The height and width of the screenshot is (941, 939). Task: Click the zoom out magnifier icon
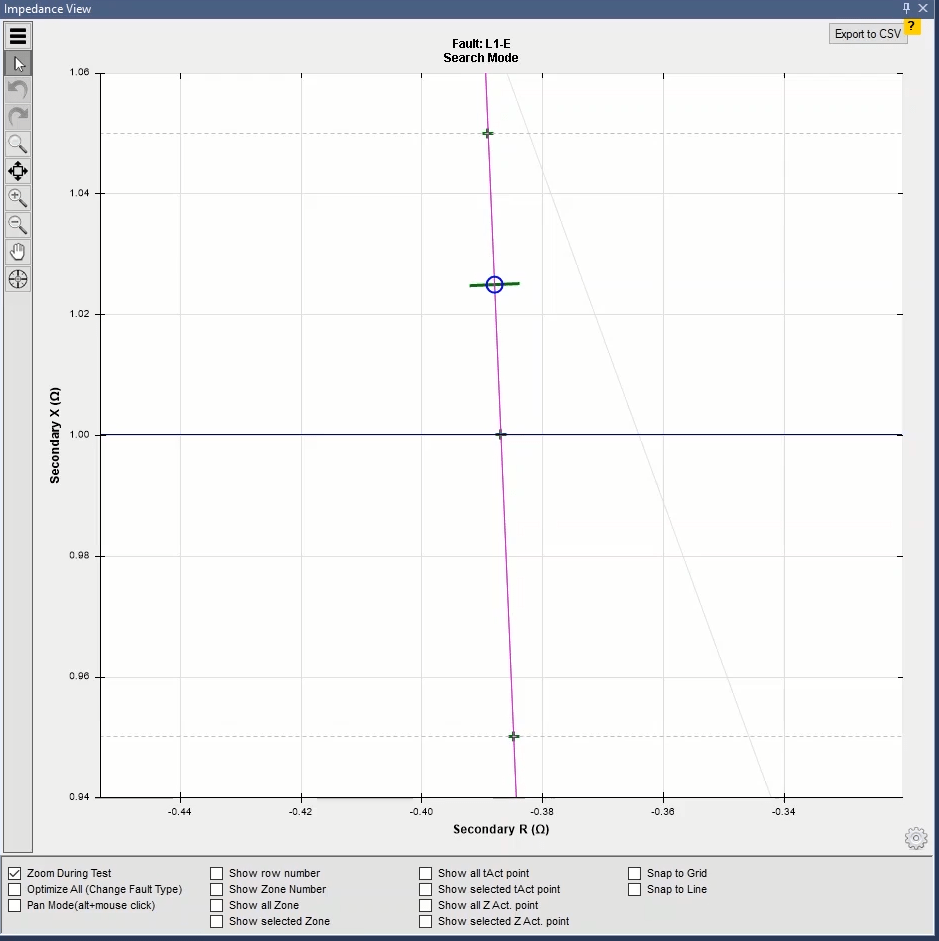[18, 225]
